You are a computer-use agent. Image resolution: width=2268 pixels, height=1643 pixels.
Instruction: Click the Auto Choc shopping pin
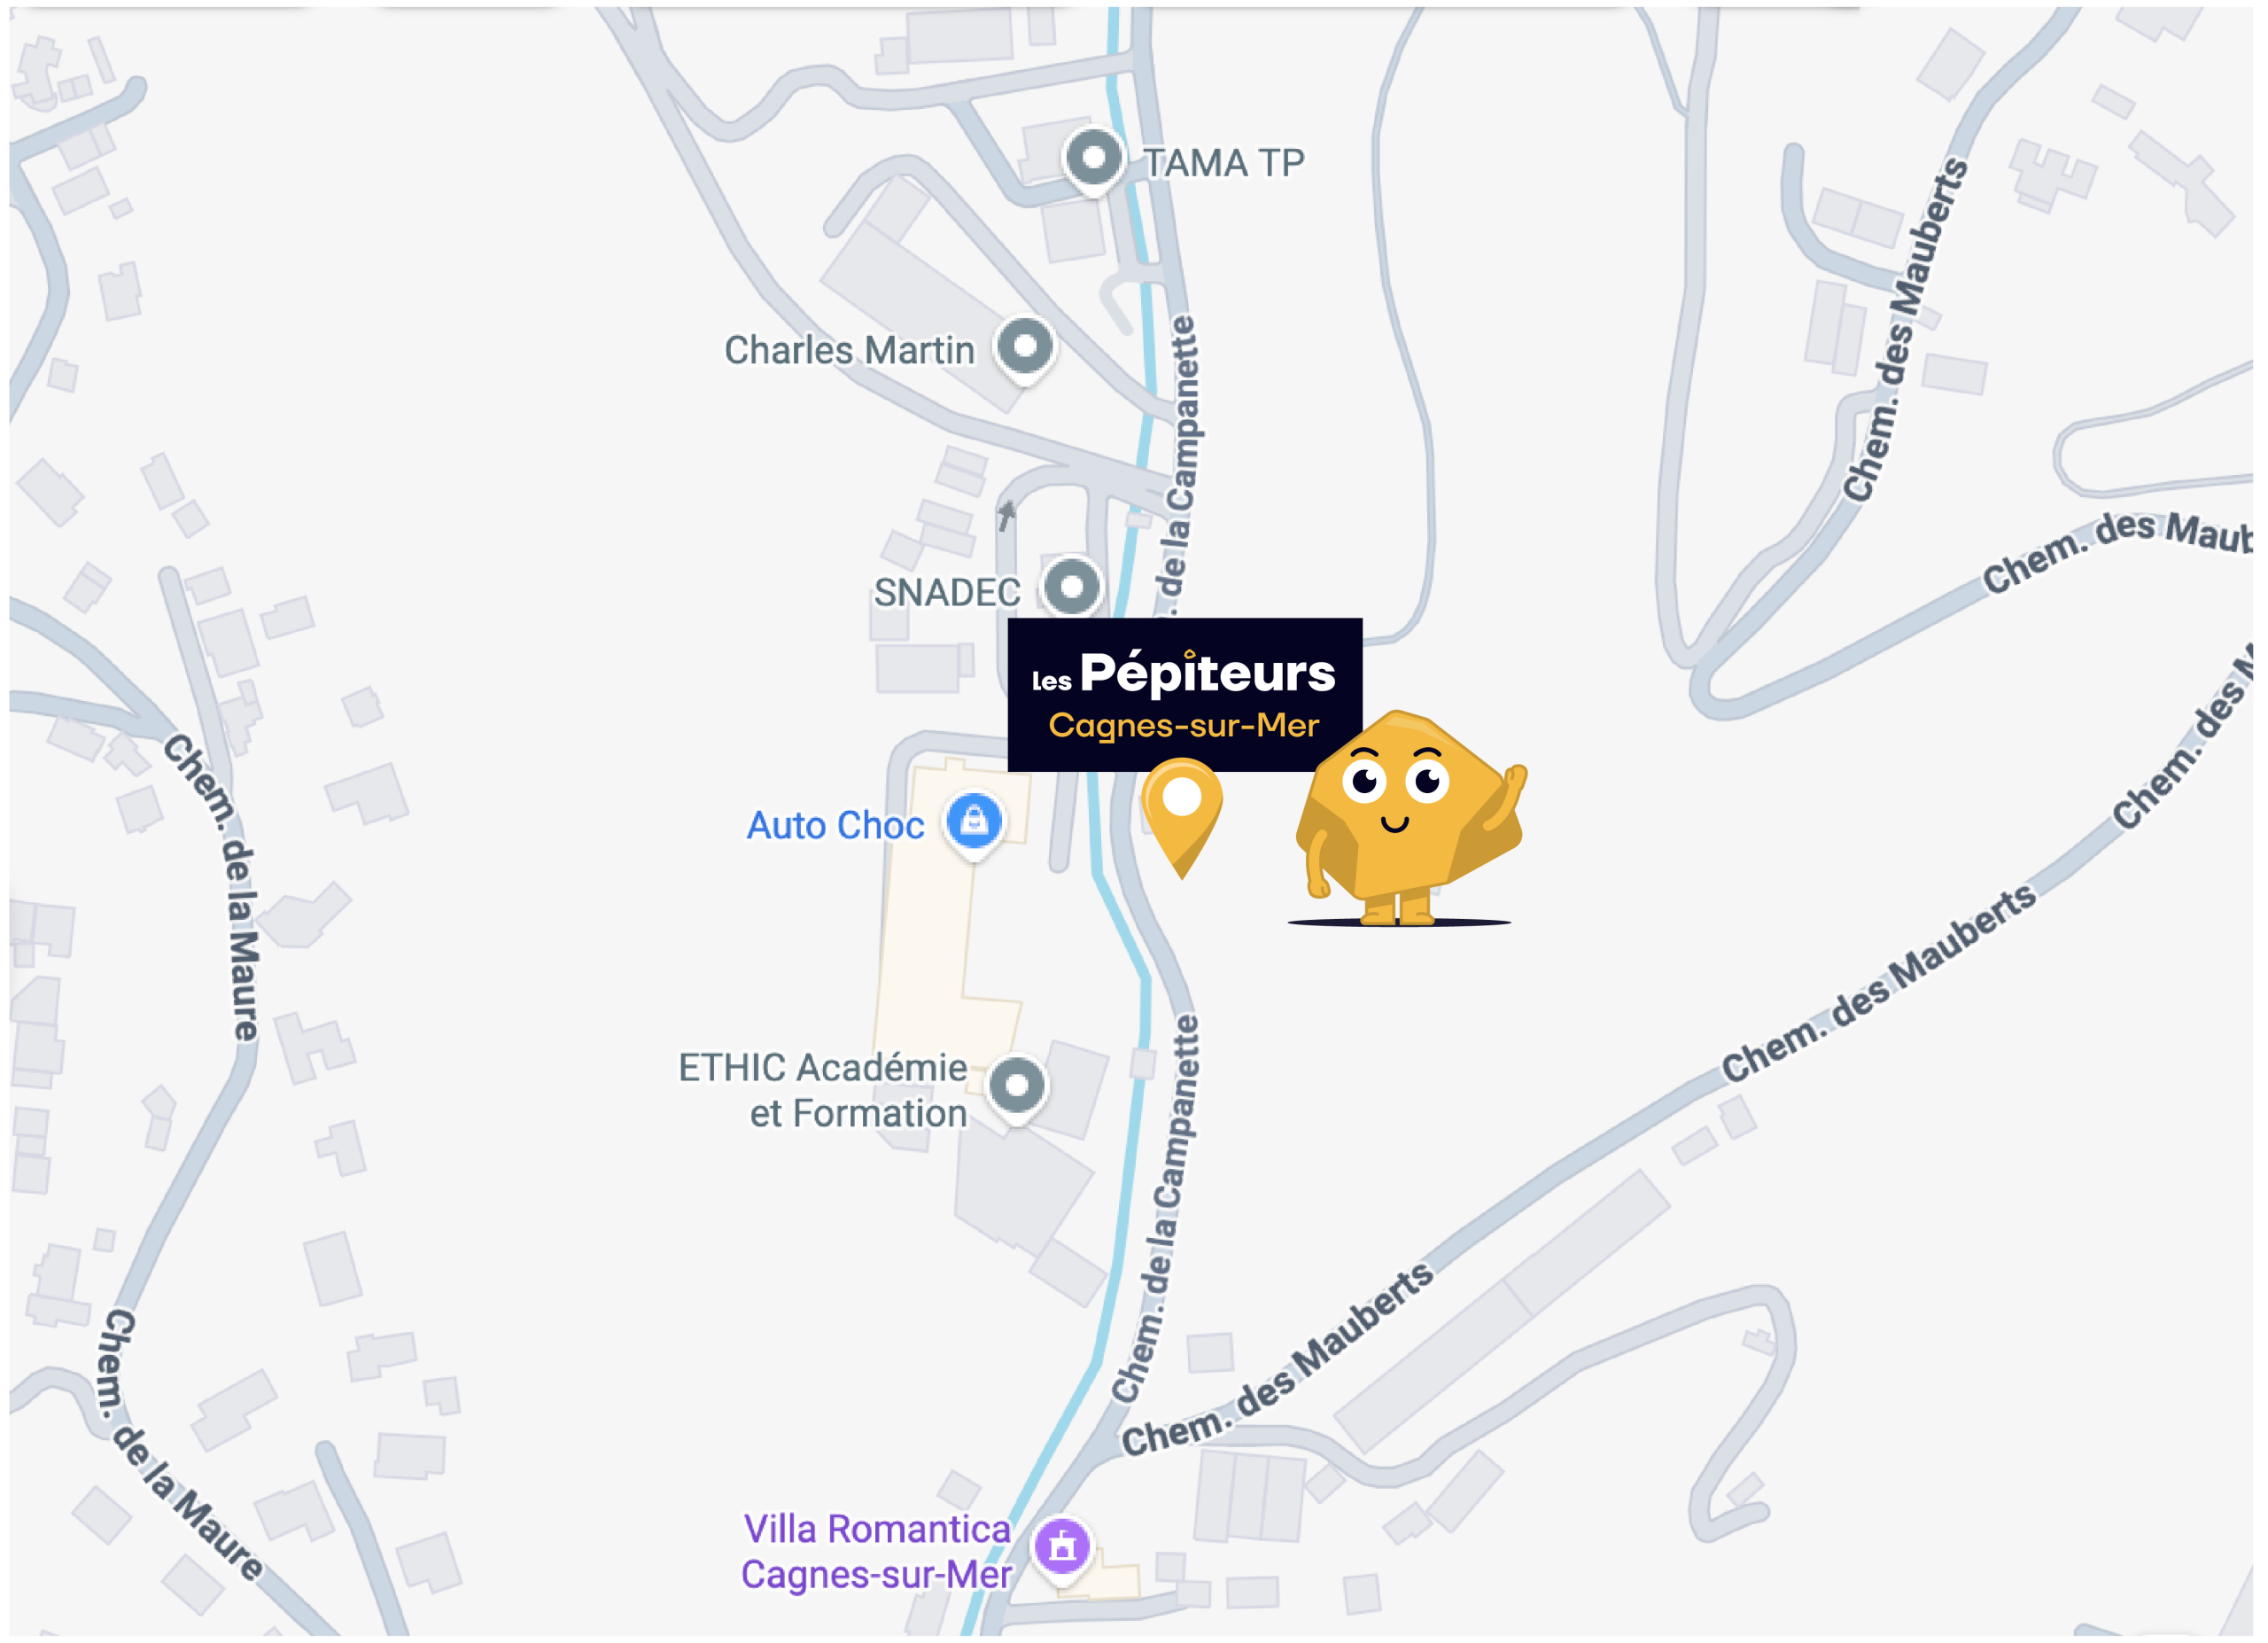point(974,825)
